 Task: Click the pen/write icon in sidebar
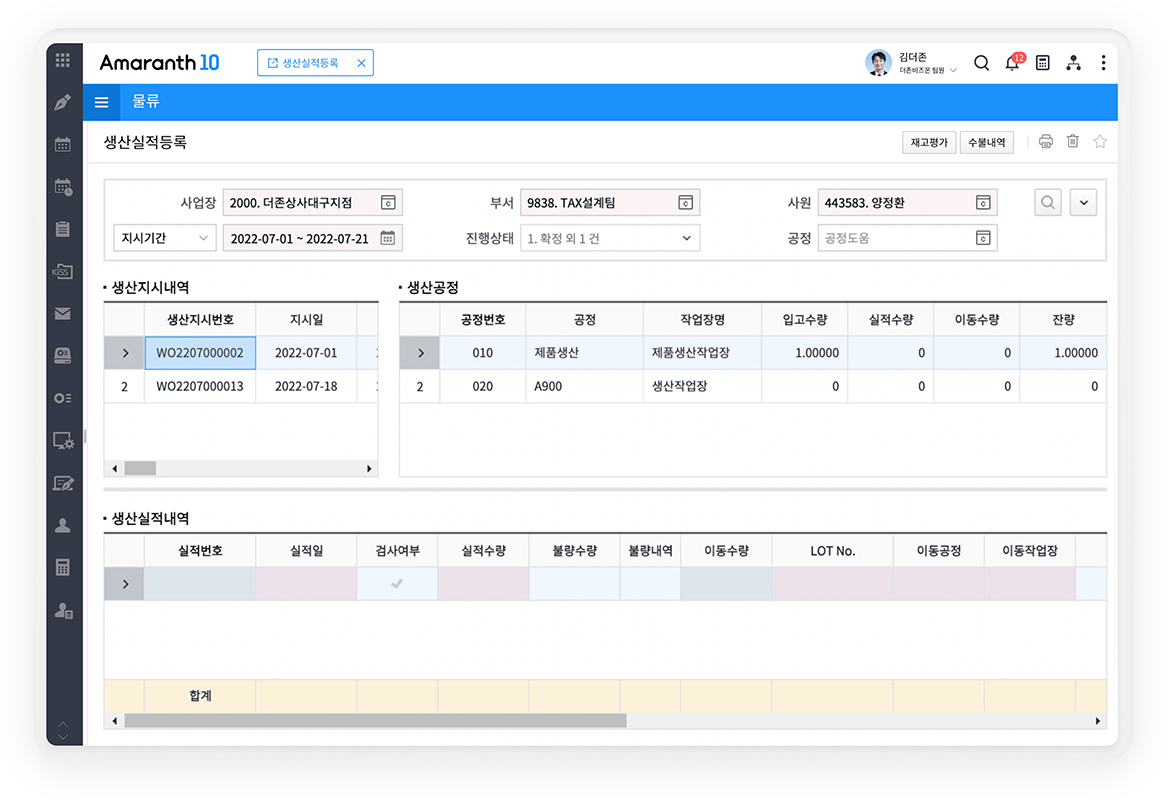[63, 102]
